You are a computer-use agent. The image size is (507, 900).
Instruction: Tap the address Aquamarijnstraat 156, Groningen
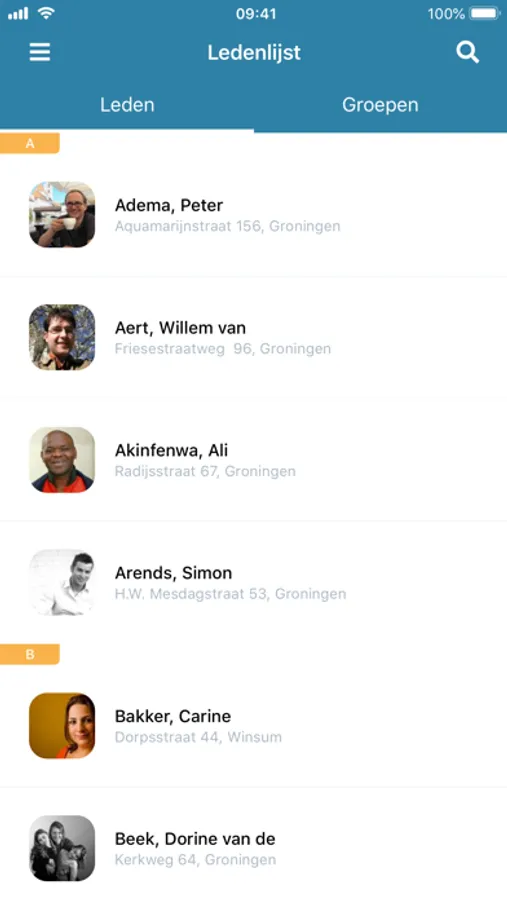227,226
